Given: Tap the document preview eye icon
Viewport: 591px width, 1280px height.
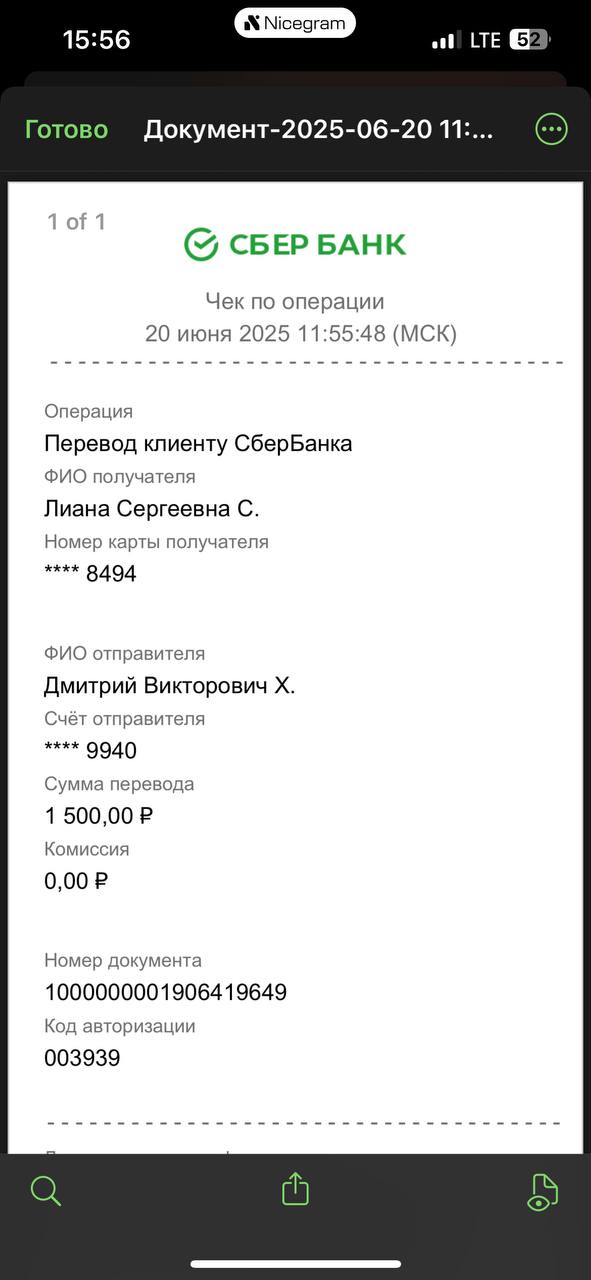Looking at the screenshot, I should (541, 1192).
